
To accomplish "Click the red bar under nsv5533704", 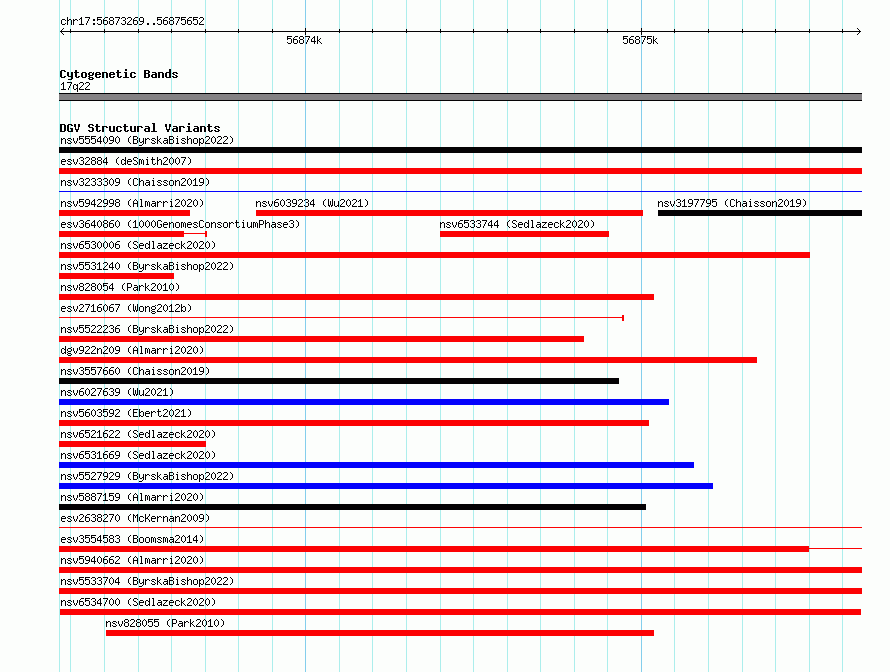I will (460, 591).
